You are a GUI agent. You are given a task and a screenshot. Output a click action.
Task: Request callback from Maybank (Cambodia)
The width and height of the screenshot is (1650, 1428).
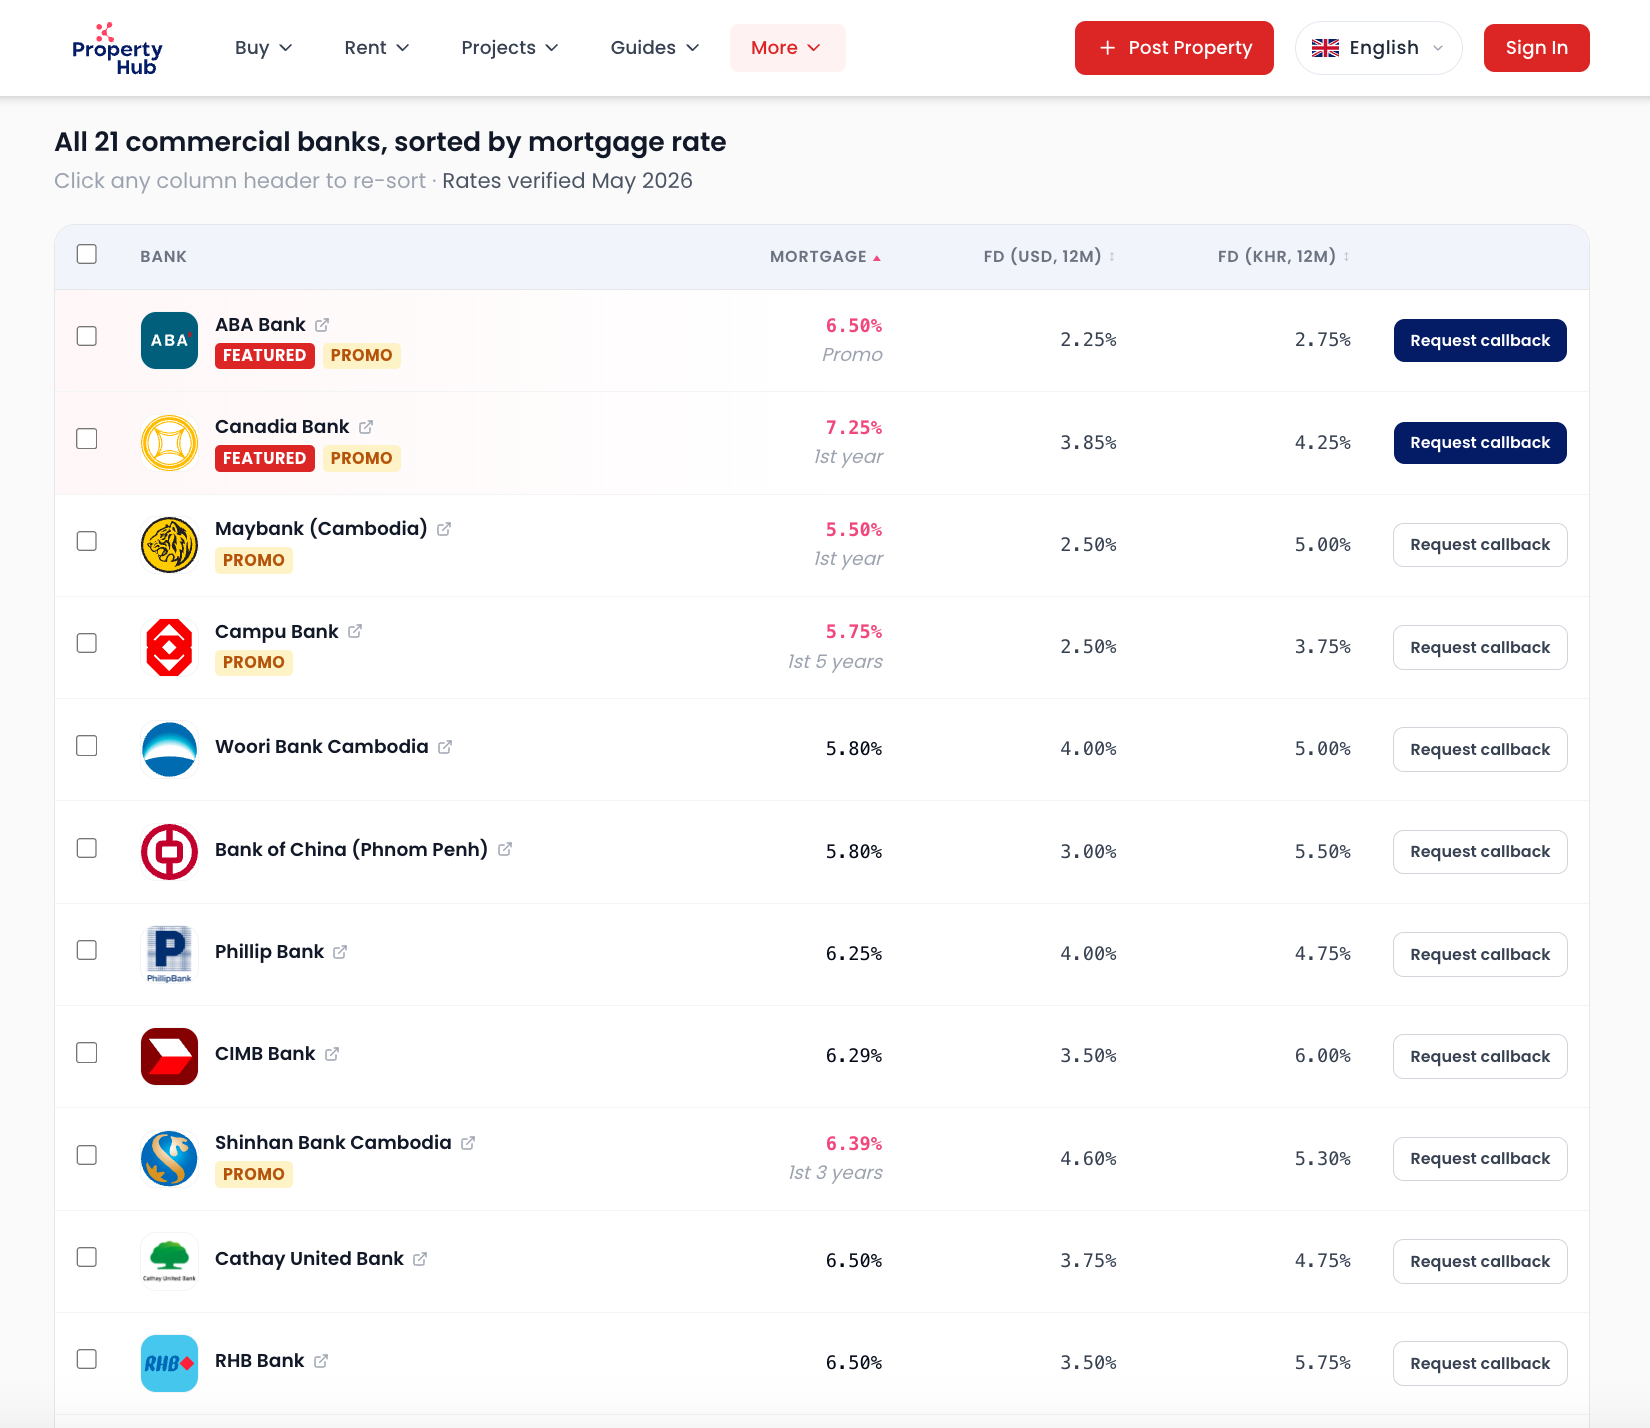click(x=1480, y=545)
